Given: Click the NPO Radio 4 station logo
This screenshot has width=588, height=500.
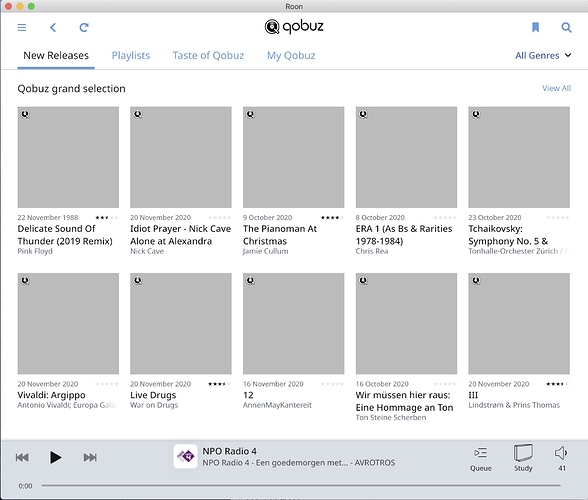Looking at the screenshot, I should point(185,456).
